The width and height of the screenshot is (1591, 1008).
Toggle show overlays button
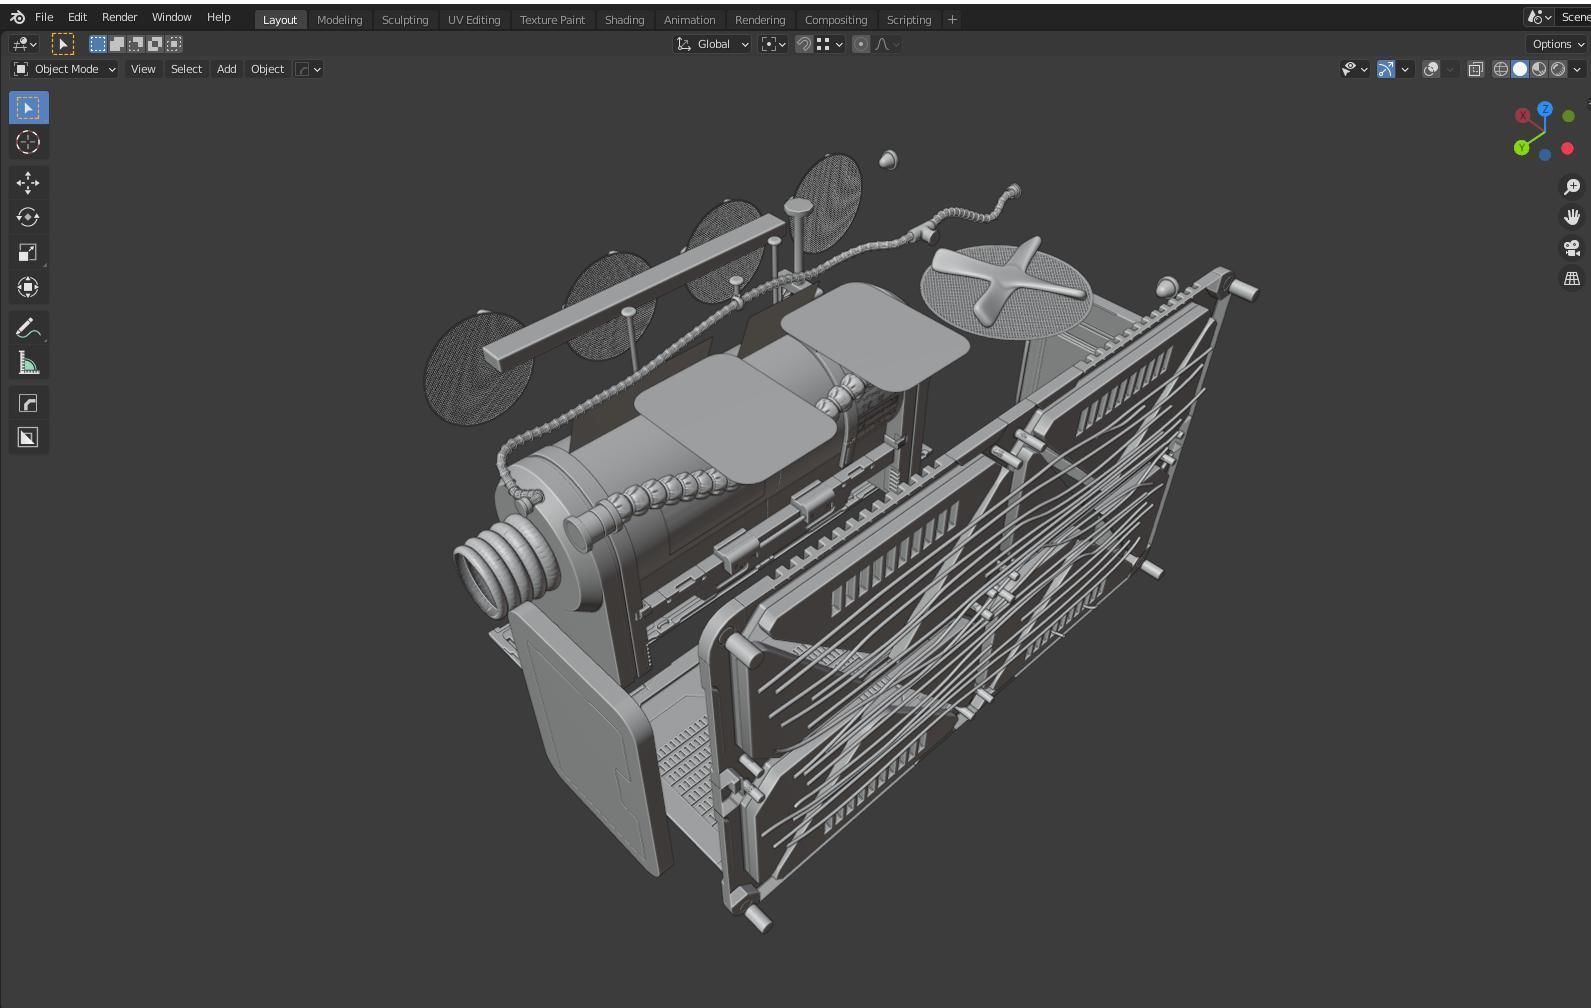click(x=1431, y=69)
